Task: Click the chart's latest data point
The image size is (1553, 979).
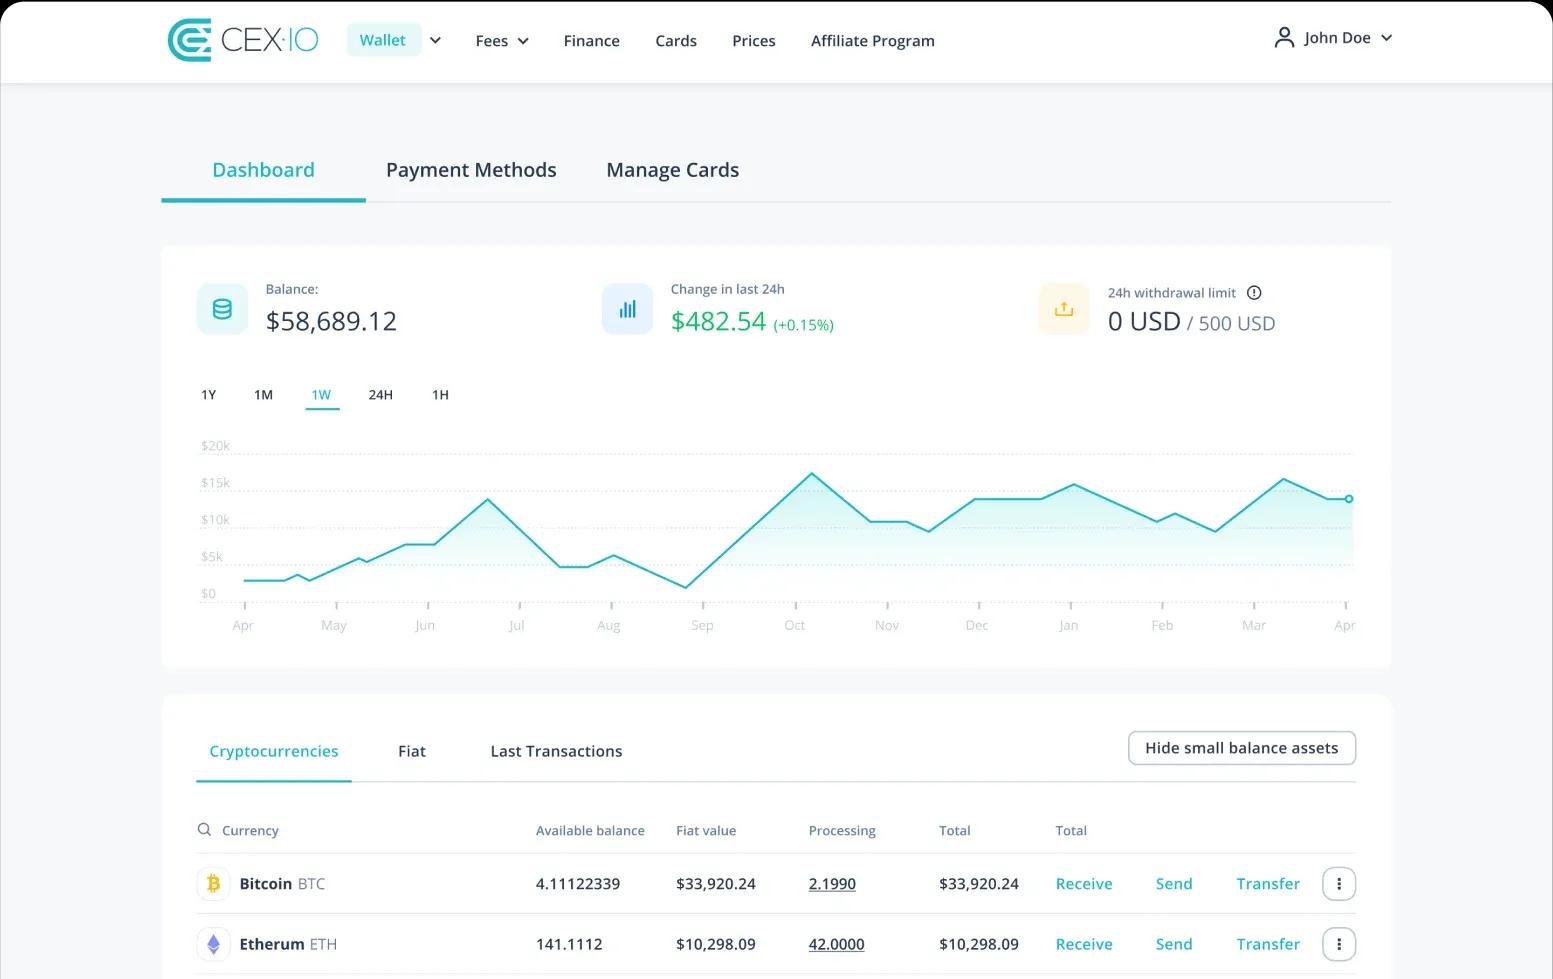Action: (1349, 499)
